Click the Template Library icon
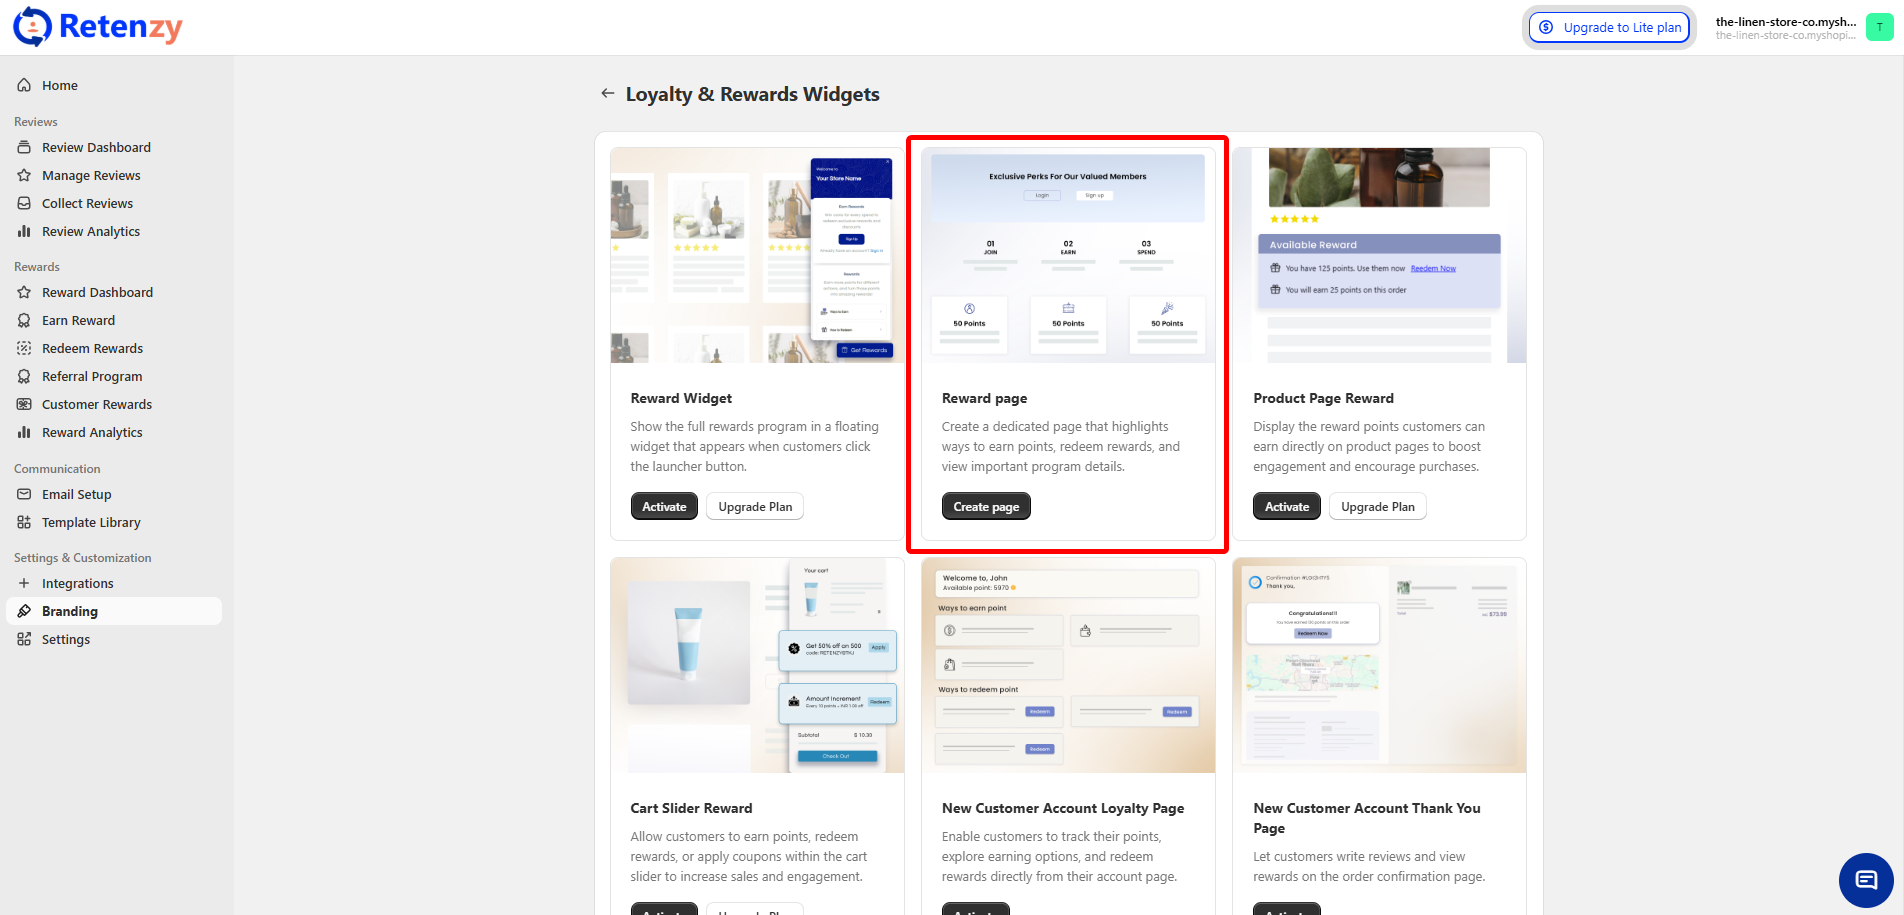 pos(24,522)
